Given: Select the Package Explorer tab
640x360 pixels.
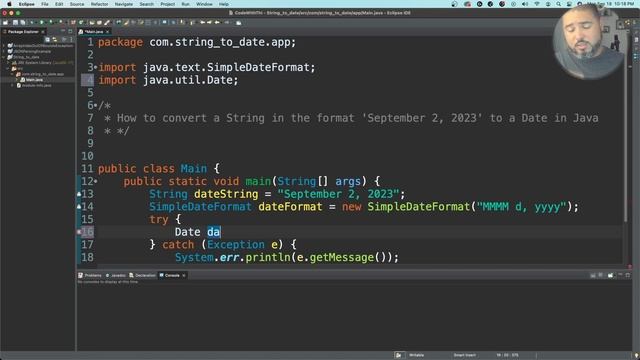Looking at the screenshot, I should tap(23, 31).
